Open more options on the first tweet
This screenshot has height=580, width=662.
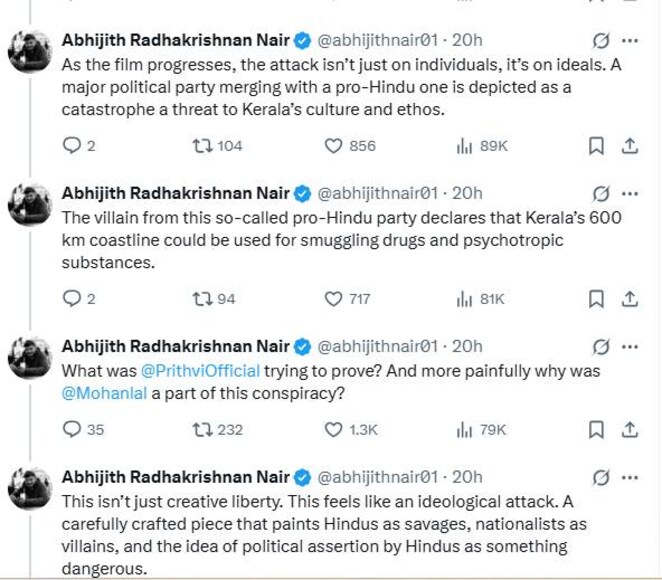630,41
